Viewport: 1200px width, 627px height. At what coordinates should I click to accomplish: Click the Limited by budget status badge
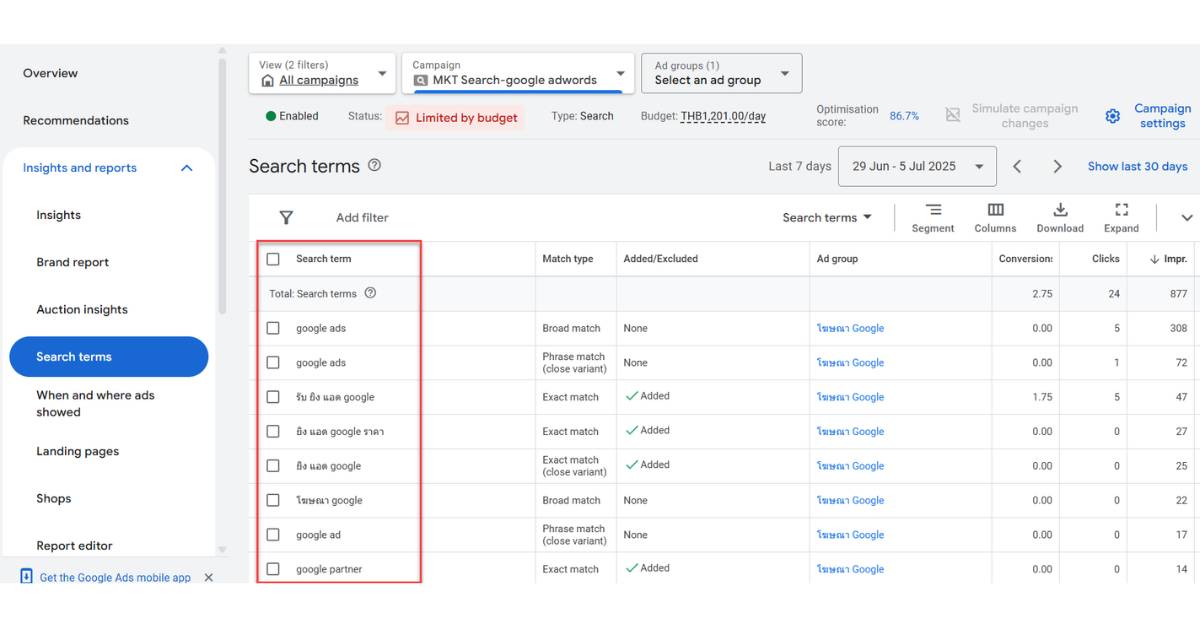(455, 118)
